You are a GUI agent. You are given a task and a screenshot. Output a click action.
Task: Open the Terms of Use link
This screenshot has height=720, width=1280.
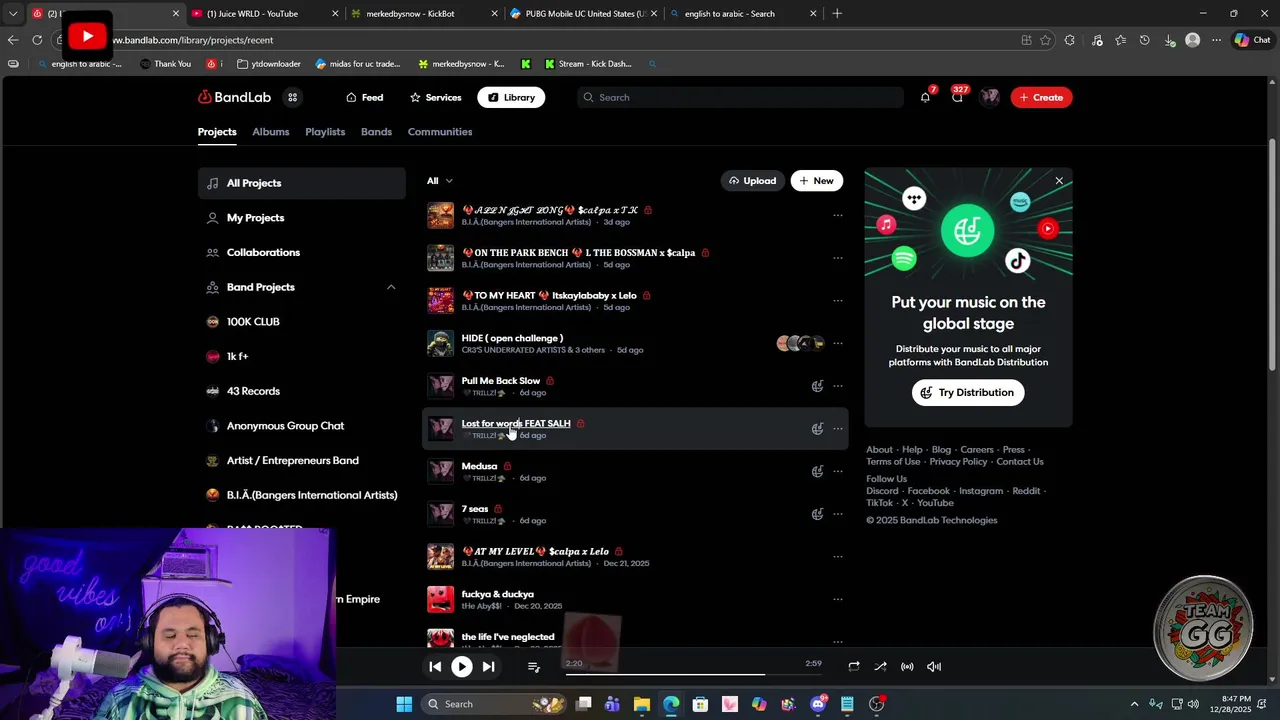[893, 462]
